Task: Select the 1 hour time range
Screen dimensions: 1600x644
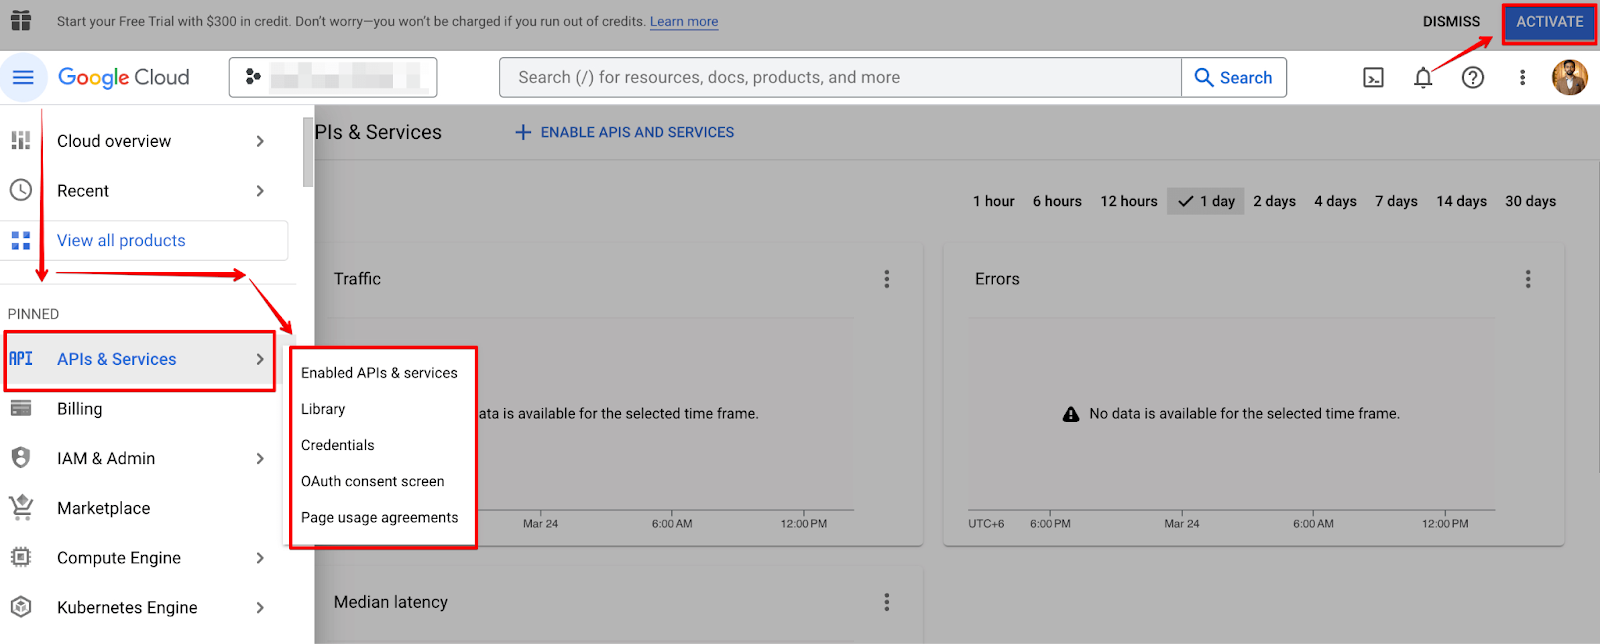Action: [994, 201]
